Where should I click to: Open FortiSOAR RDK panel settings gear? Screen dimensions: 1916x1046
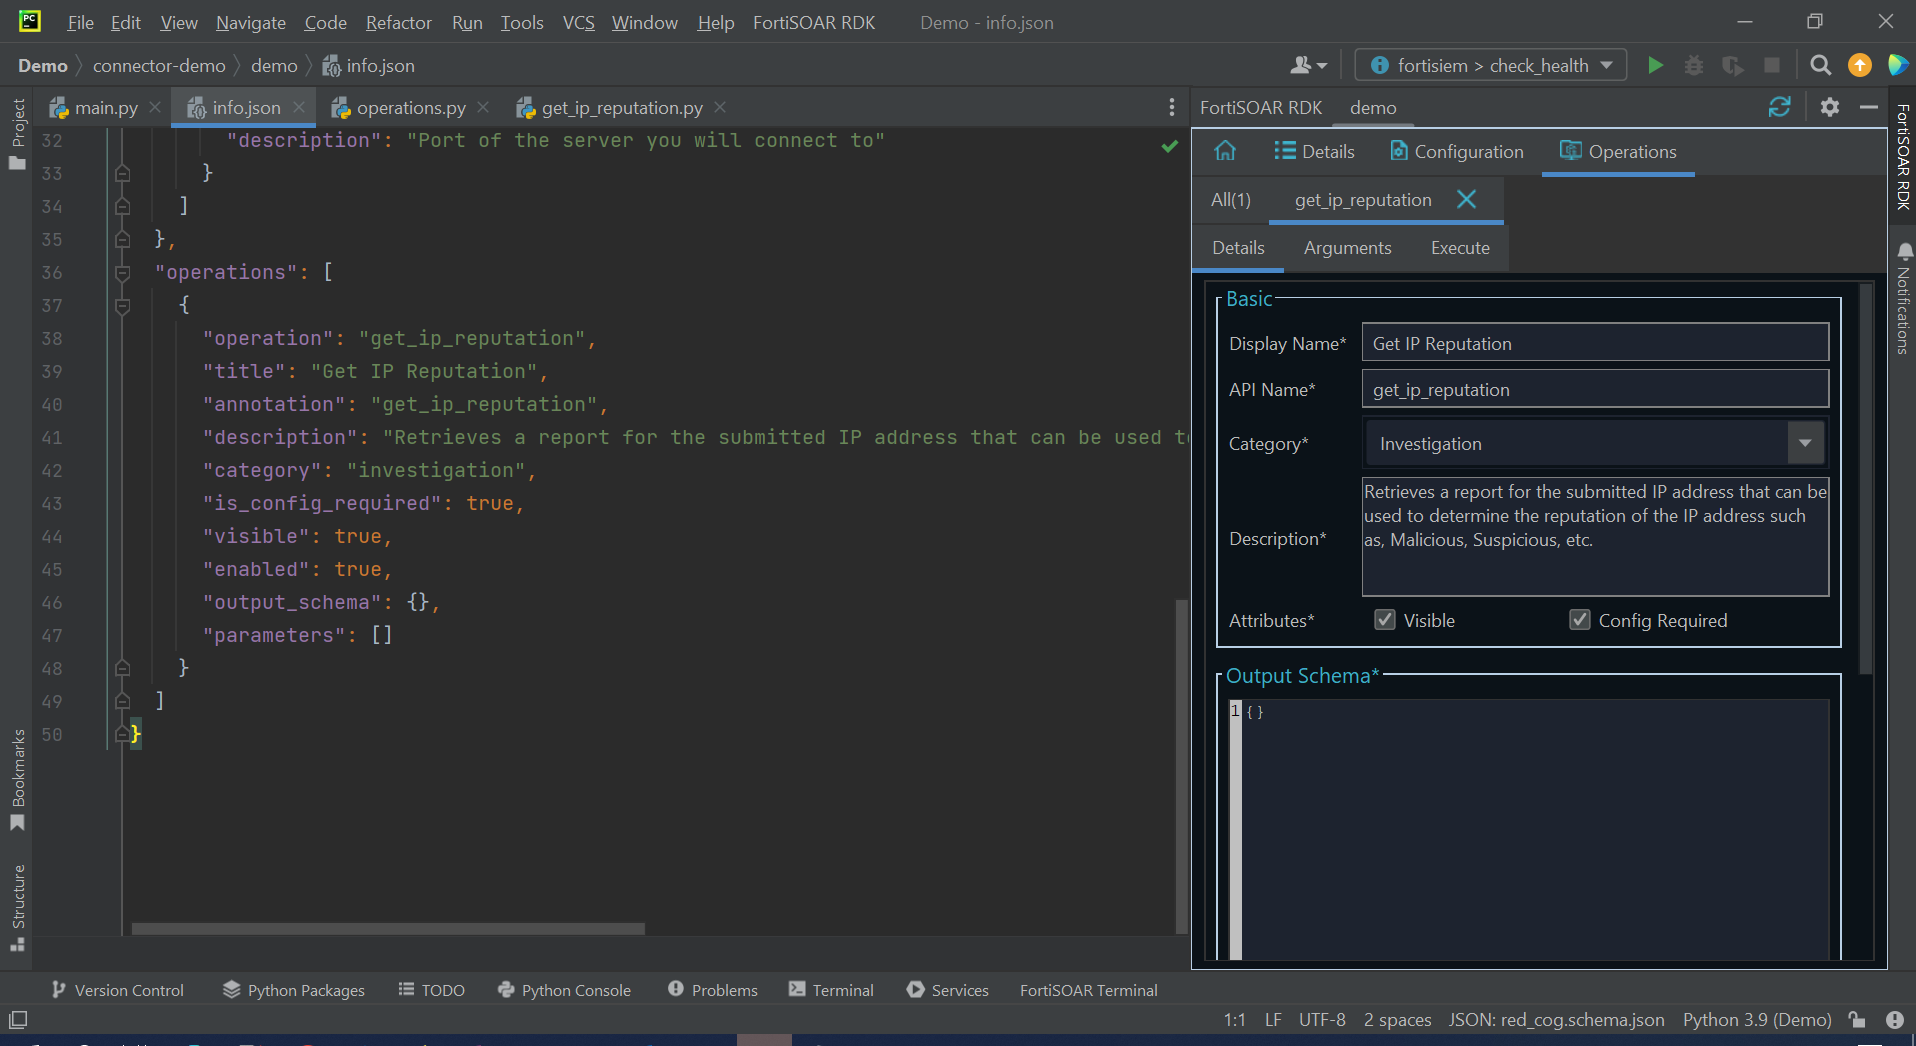pyautogui.click(x=1829, y=108)
